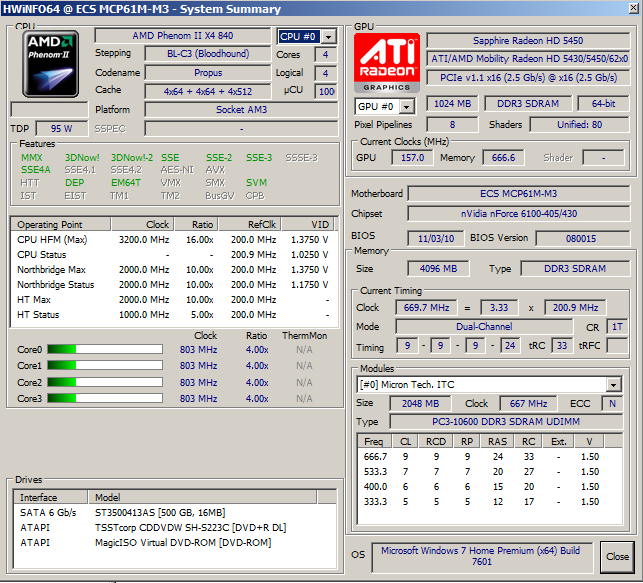Image resolution: width=643 pixels, height=583 pixels.
Task: Select the MagicISO Virtual DVD-ROM drive entry
Action: click(175, 543)
